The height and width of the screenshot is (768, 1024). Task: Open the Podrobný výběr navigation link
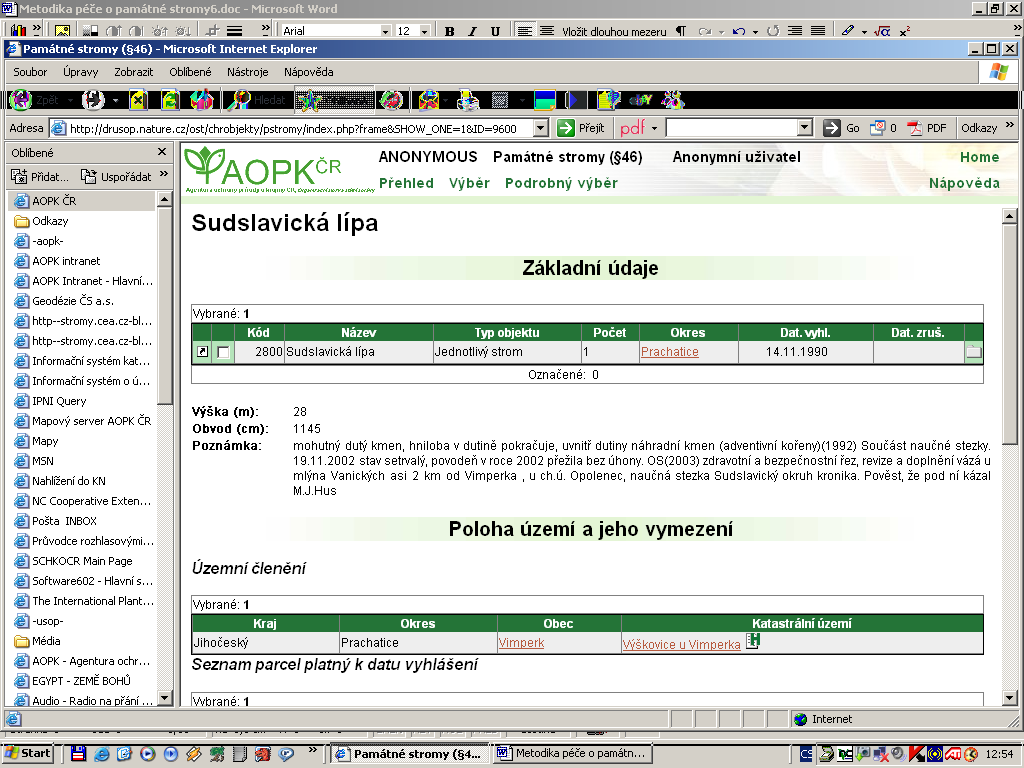click(561, 183)
